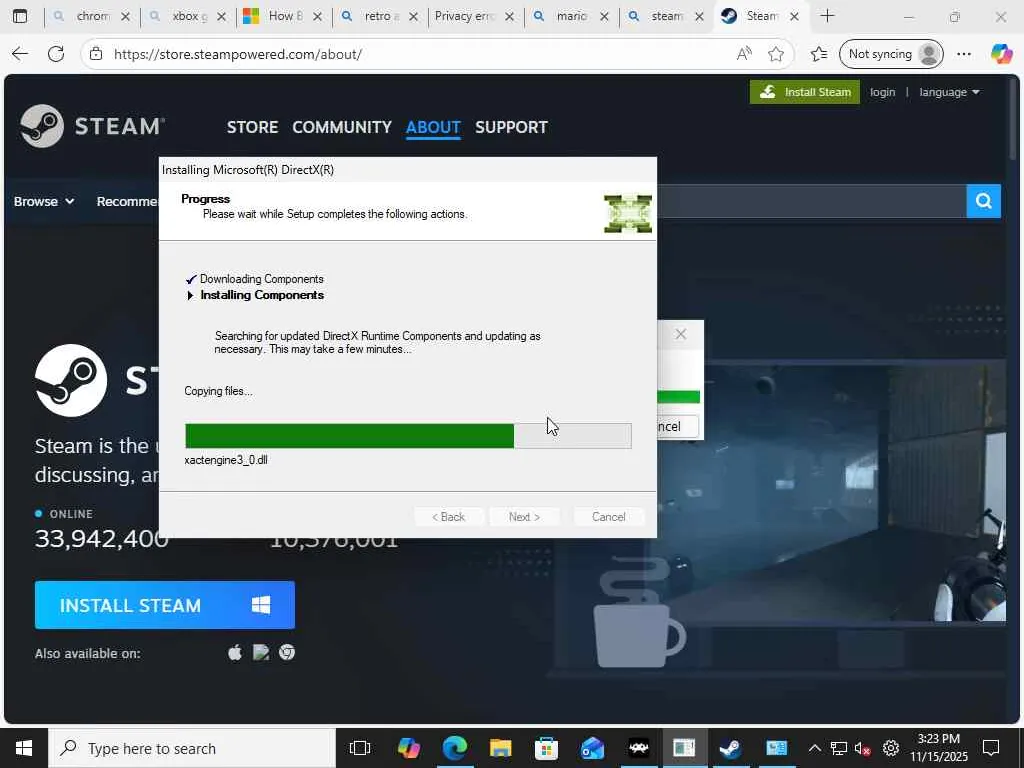This screenshot has width=1024, height=768.
Task: View site information lock icon
Action: [96, 54]
